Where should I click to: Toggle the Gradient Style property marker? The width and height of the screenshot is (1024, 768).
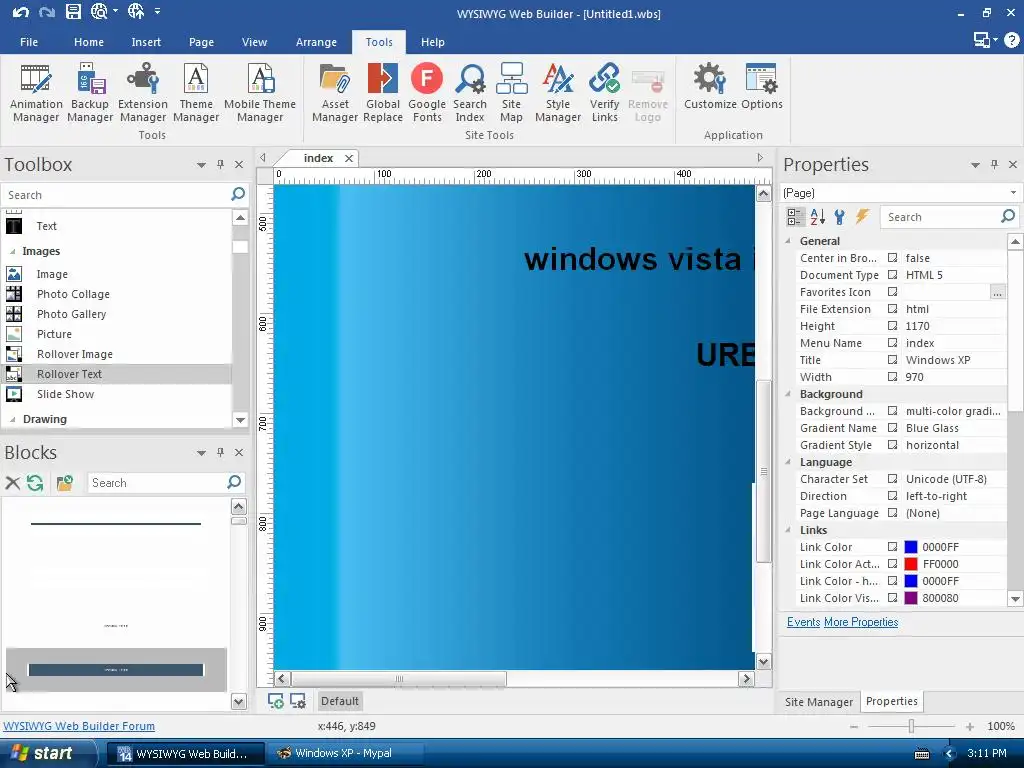(x=892, y=445)
